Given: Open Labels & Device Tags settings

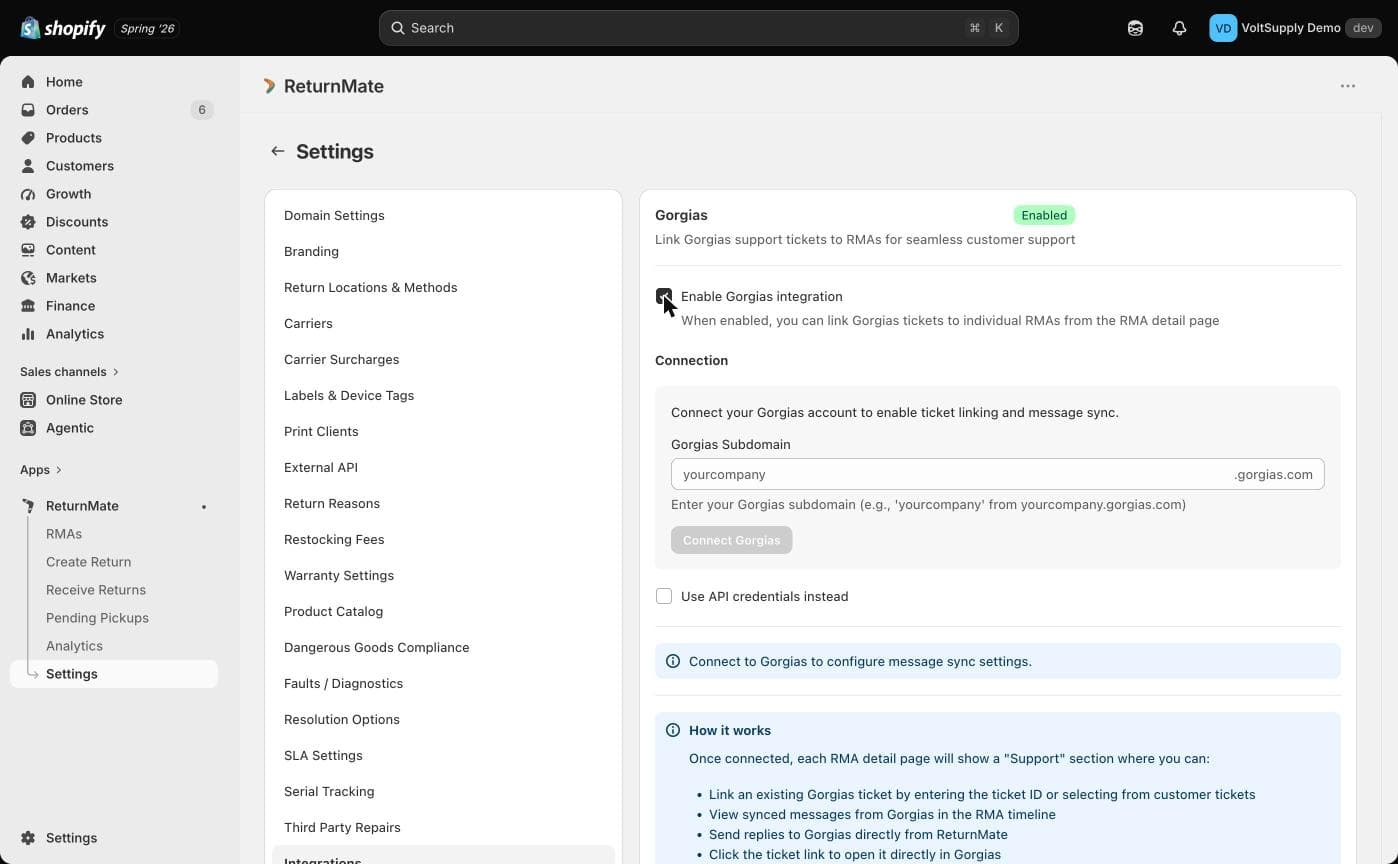Looking at the screenshot, I should (x=349, y=395).
